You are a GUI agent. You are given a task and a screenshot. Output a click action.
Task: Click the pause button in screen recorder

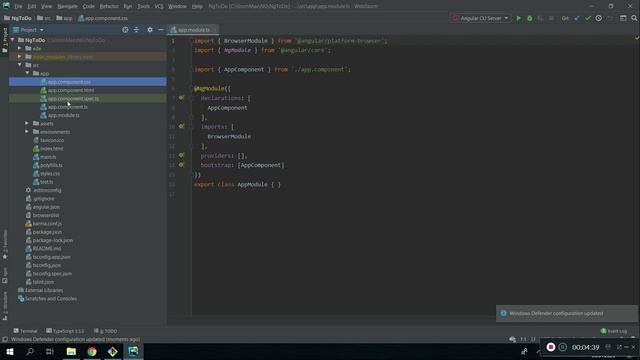coord(563,347)
